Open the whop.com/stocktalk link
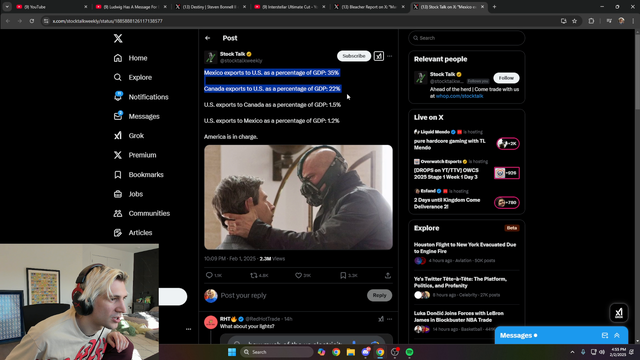This screenshot has width=640, height=360. [459, 96]
